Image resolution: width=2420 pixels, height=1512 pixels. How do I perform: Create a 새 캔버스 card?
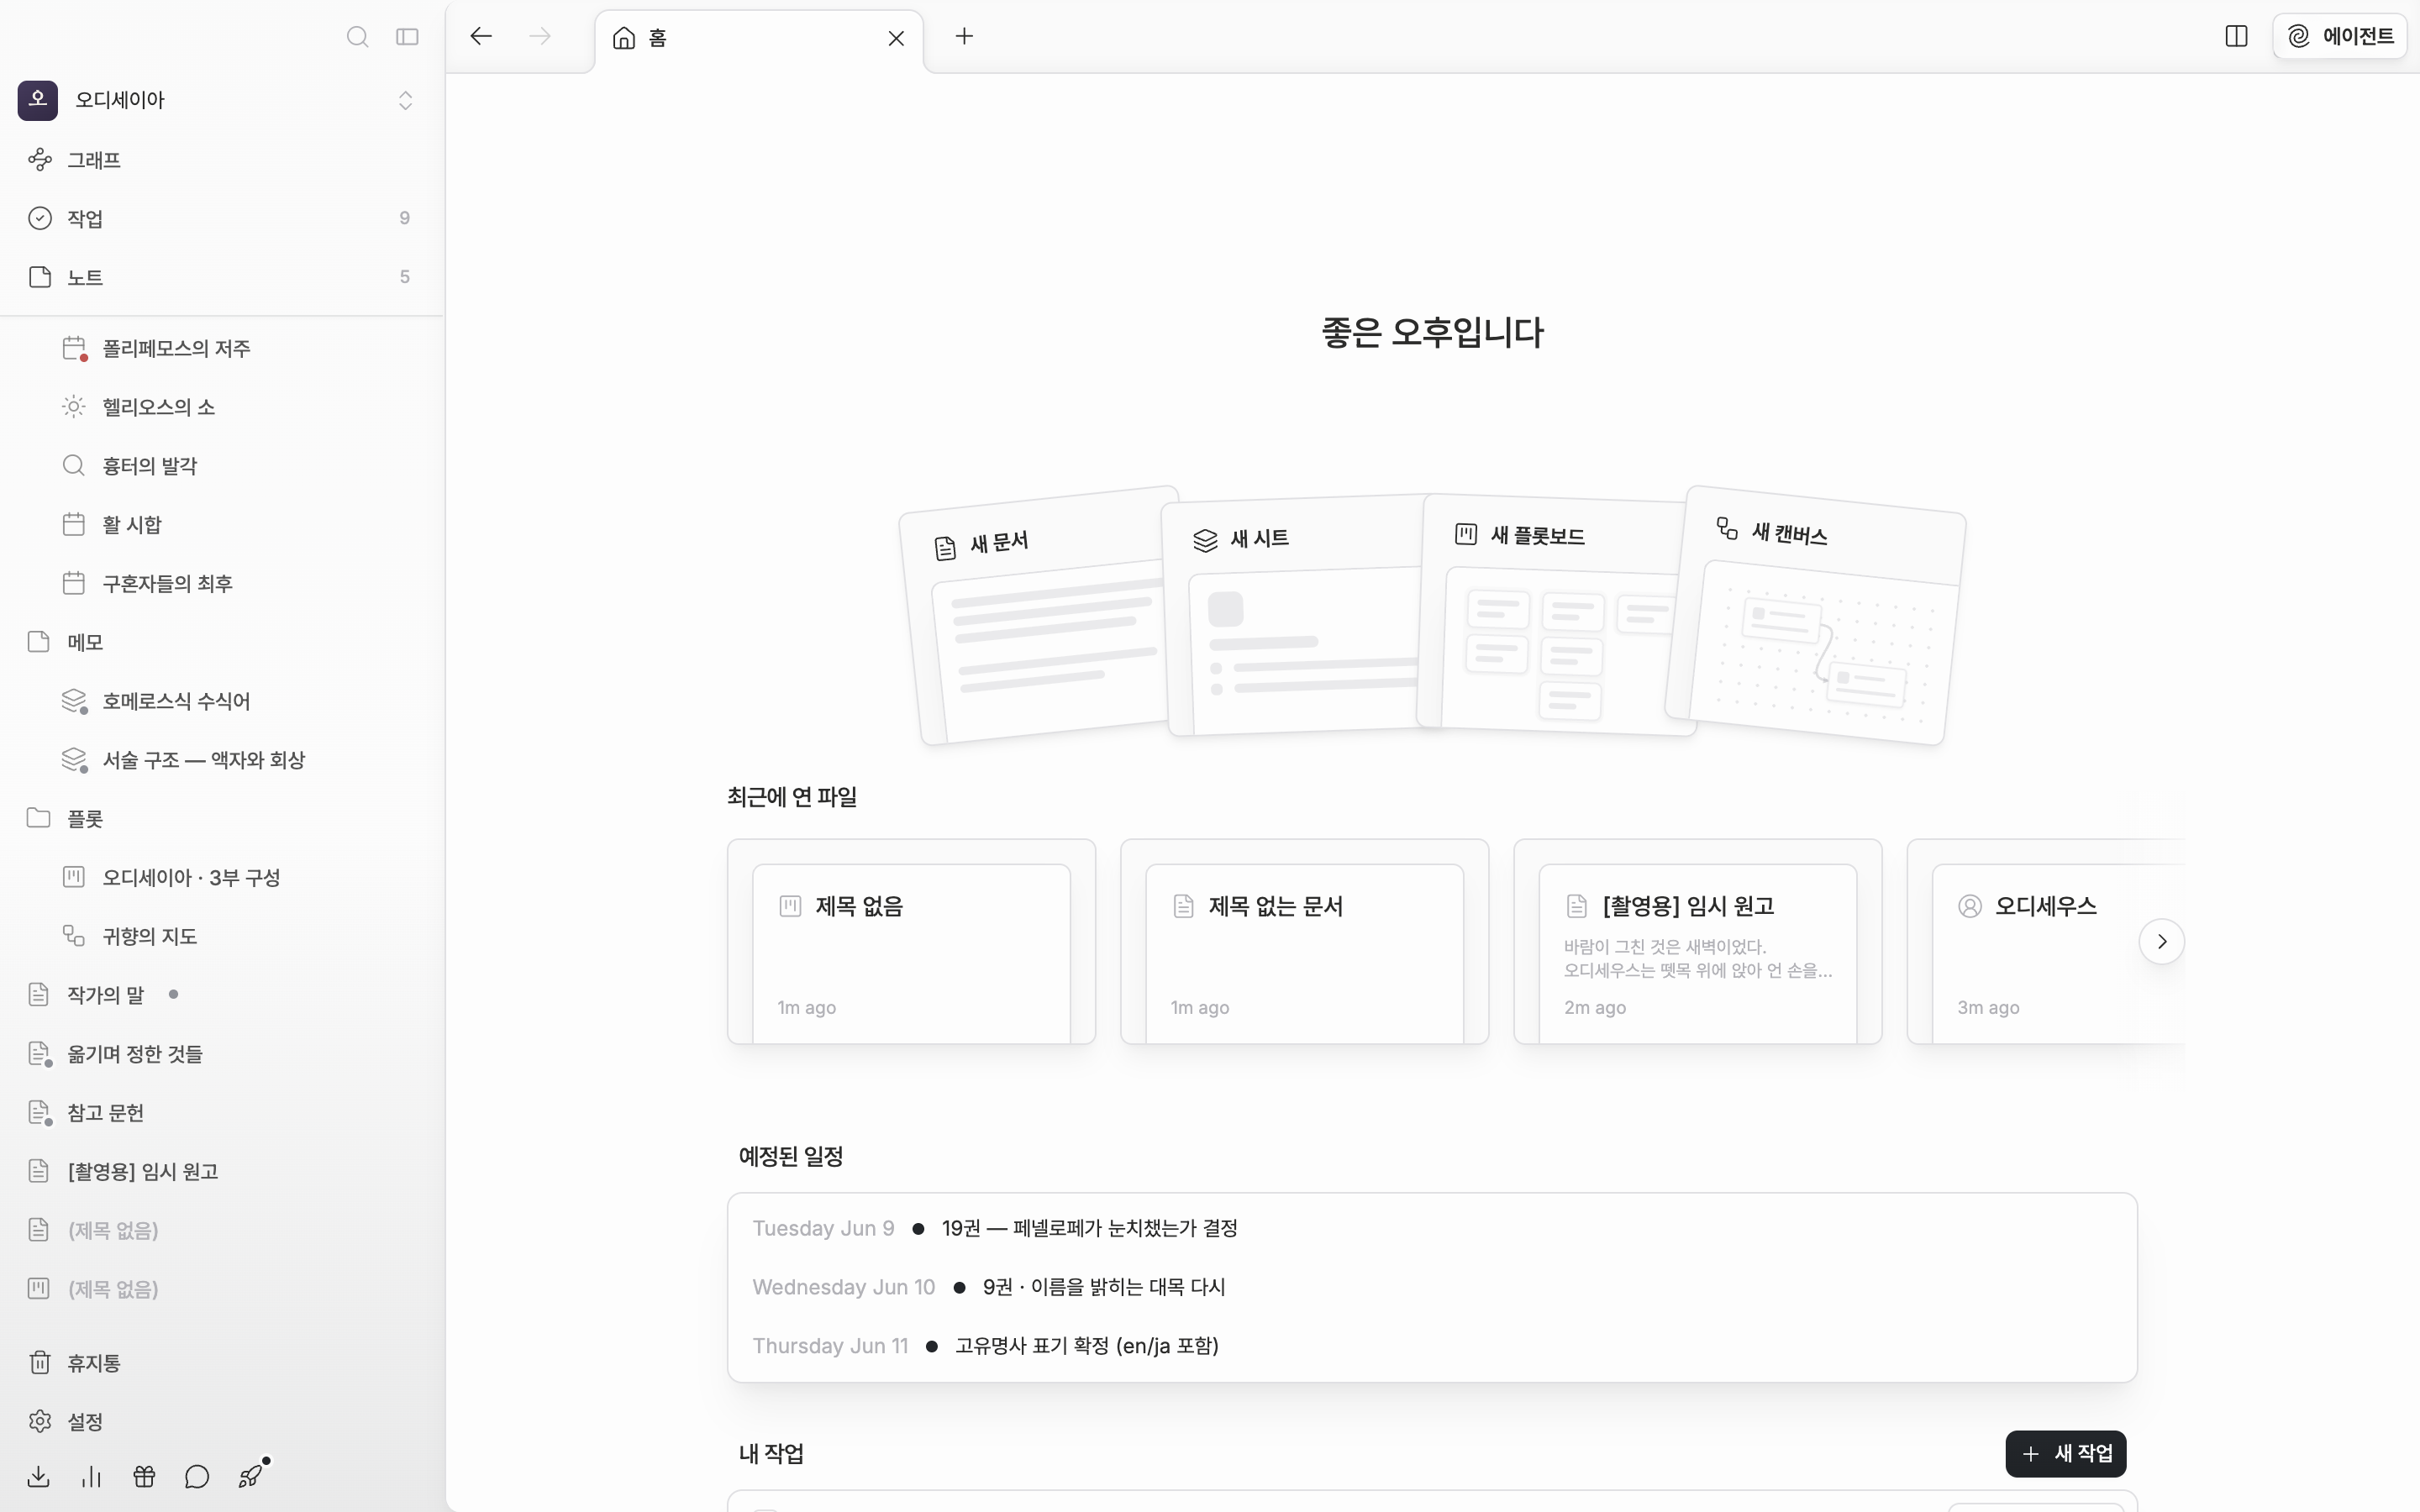pyautogui.click(x=1815, y=615)
